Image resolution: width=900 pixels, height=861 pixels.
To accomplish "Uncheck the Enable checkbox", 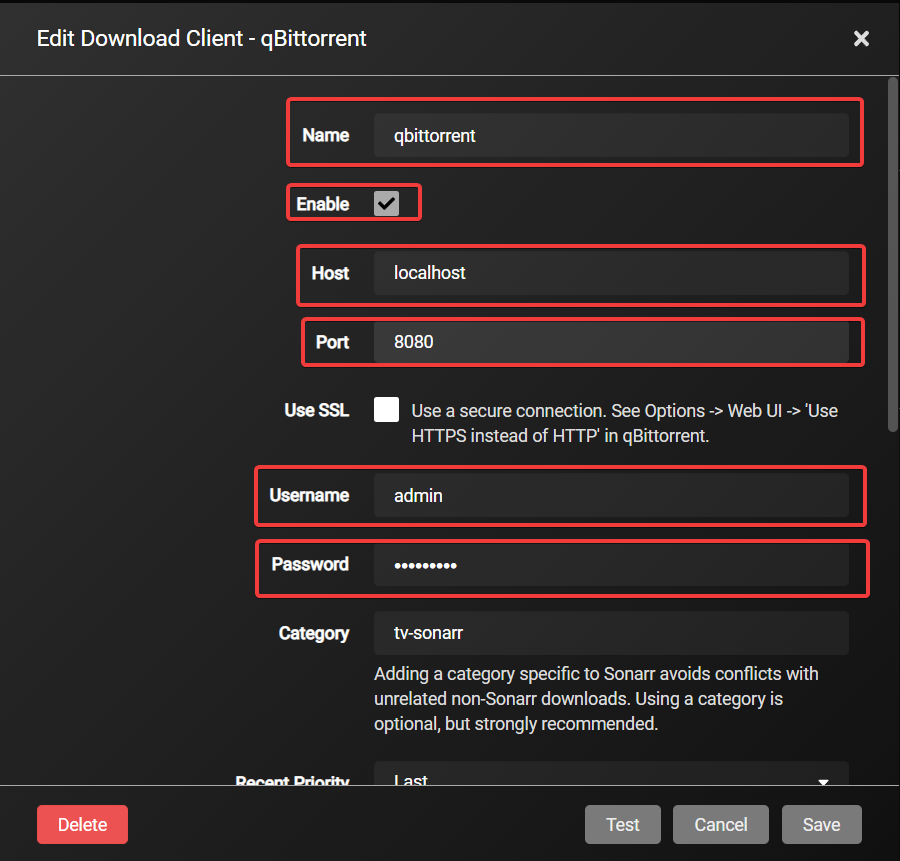I will click(386, 203).
